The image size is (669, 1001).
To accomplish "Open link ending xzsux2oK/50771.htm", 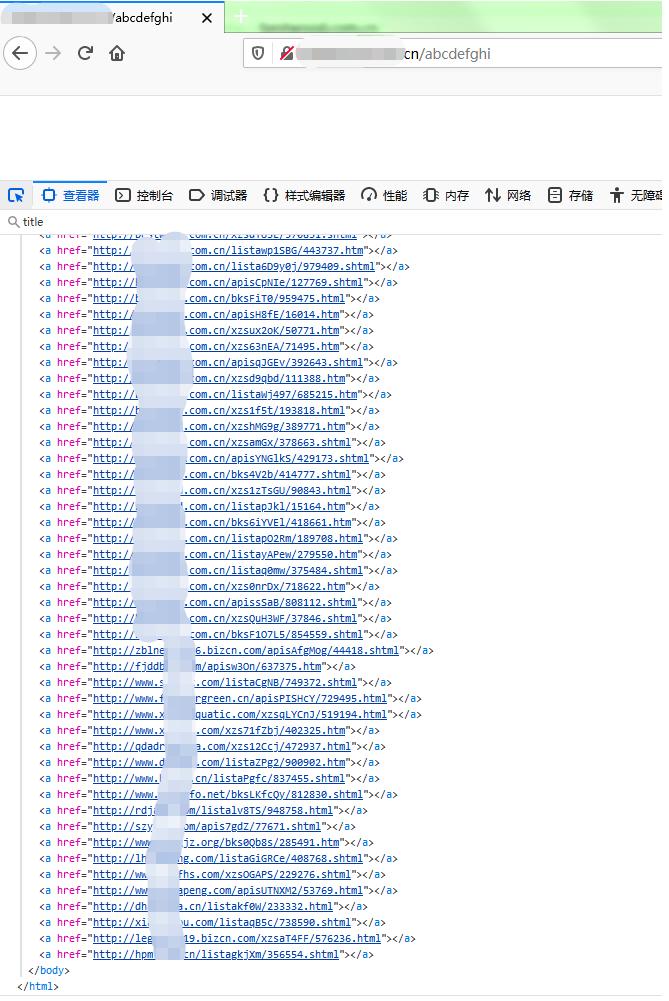I will click(216, 330).
